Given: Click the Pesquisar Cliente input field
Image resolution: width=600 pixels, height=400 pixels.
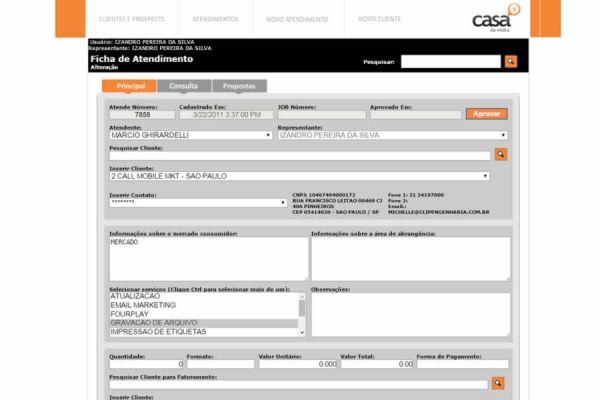Looking at the screenshot, I should (300, 155).
